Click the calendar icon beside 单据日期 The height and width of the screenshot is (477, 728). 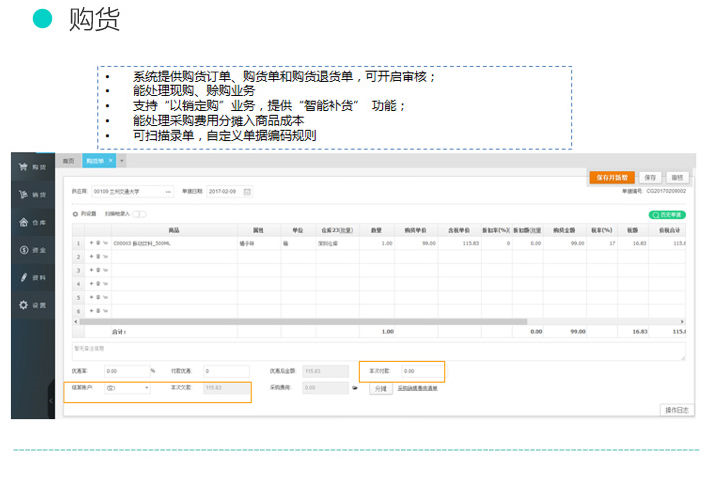[x=247, y=191]
